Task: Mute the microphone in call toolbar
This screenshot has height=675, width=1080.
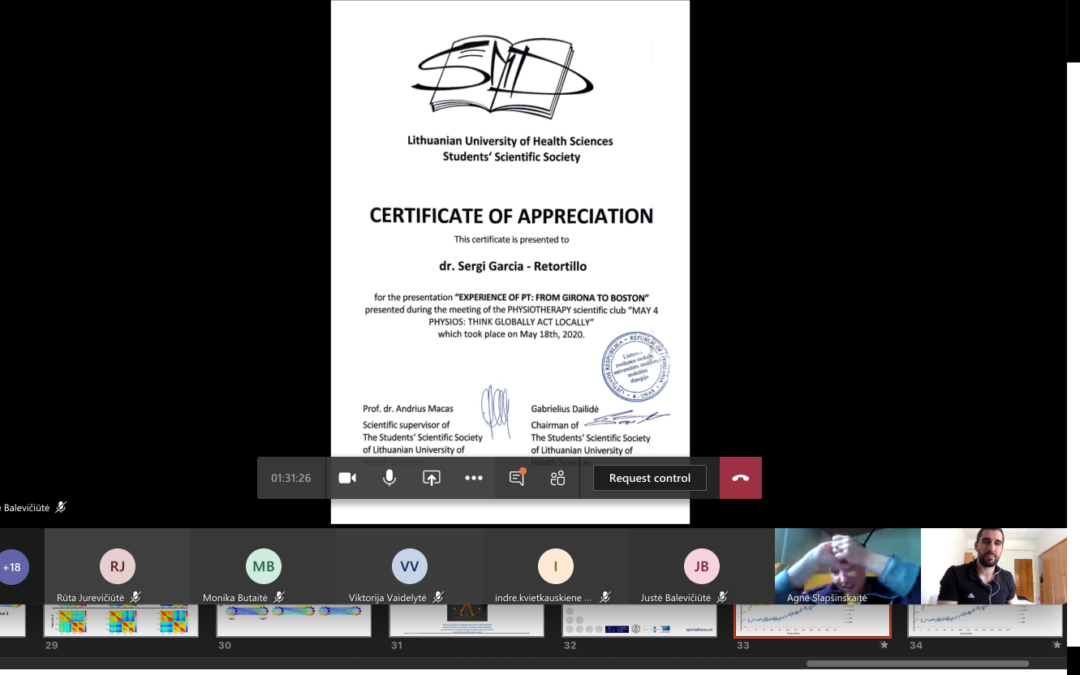Action: (389, 477)
